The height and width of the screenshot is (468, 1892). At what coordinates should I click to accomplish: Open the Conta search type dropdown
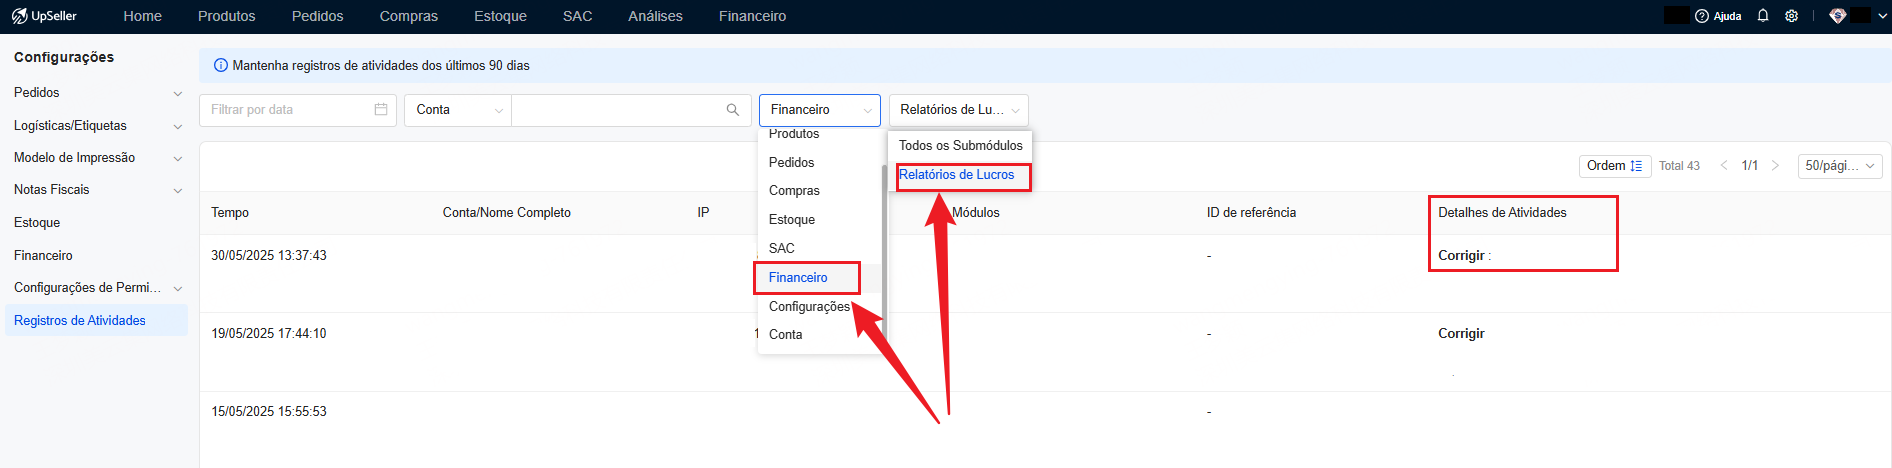coord(458,110)
